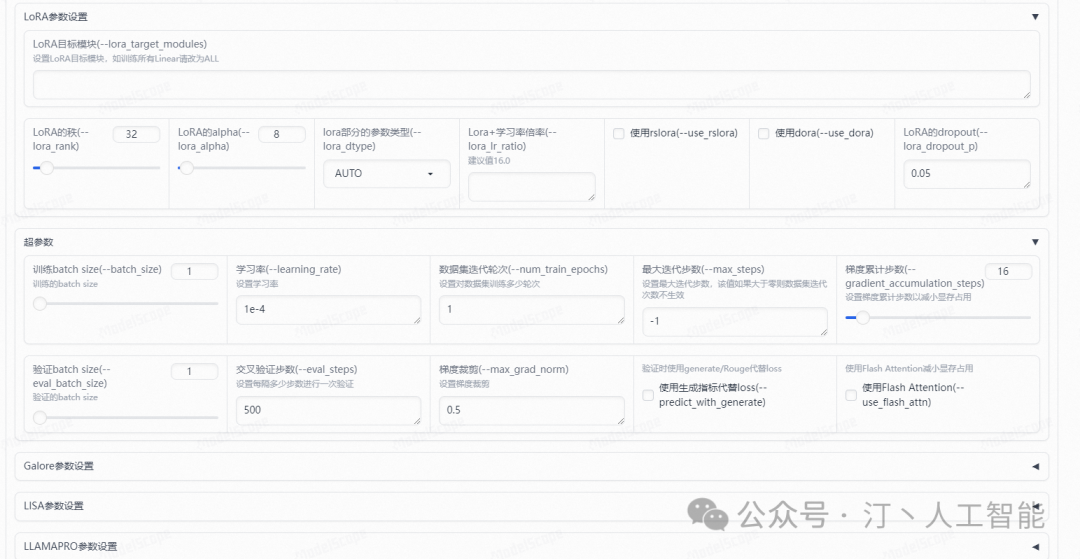Expand the LISA参数设置 section

point(1035,506)
